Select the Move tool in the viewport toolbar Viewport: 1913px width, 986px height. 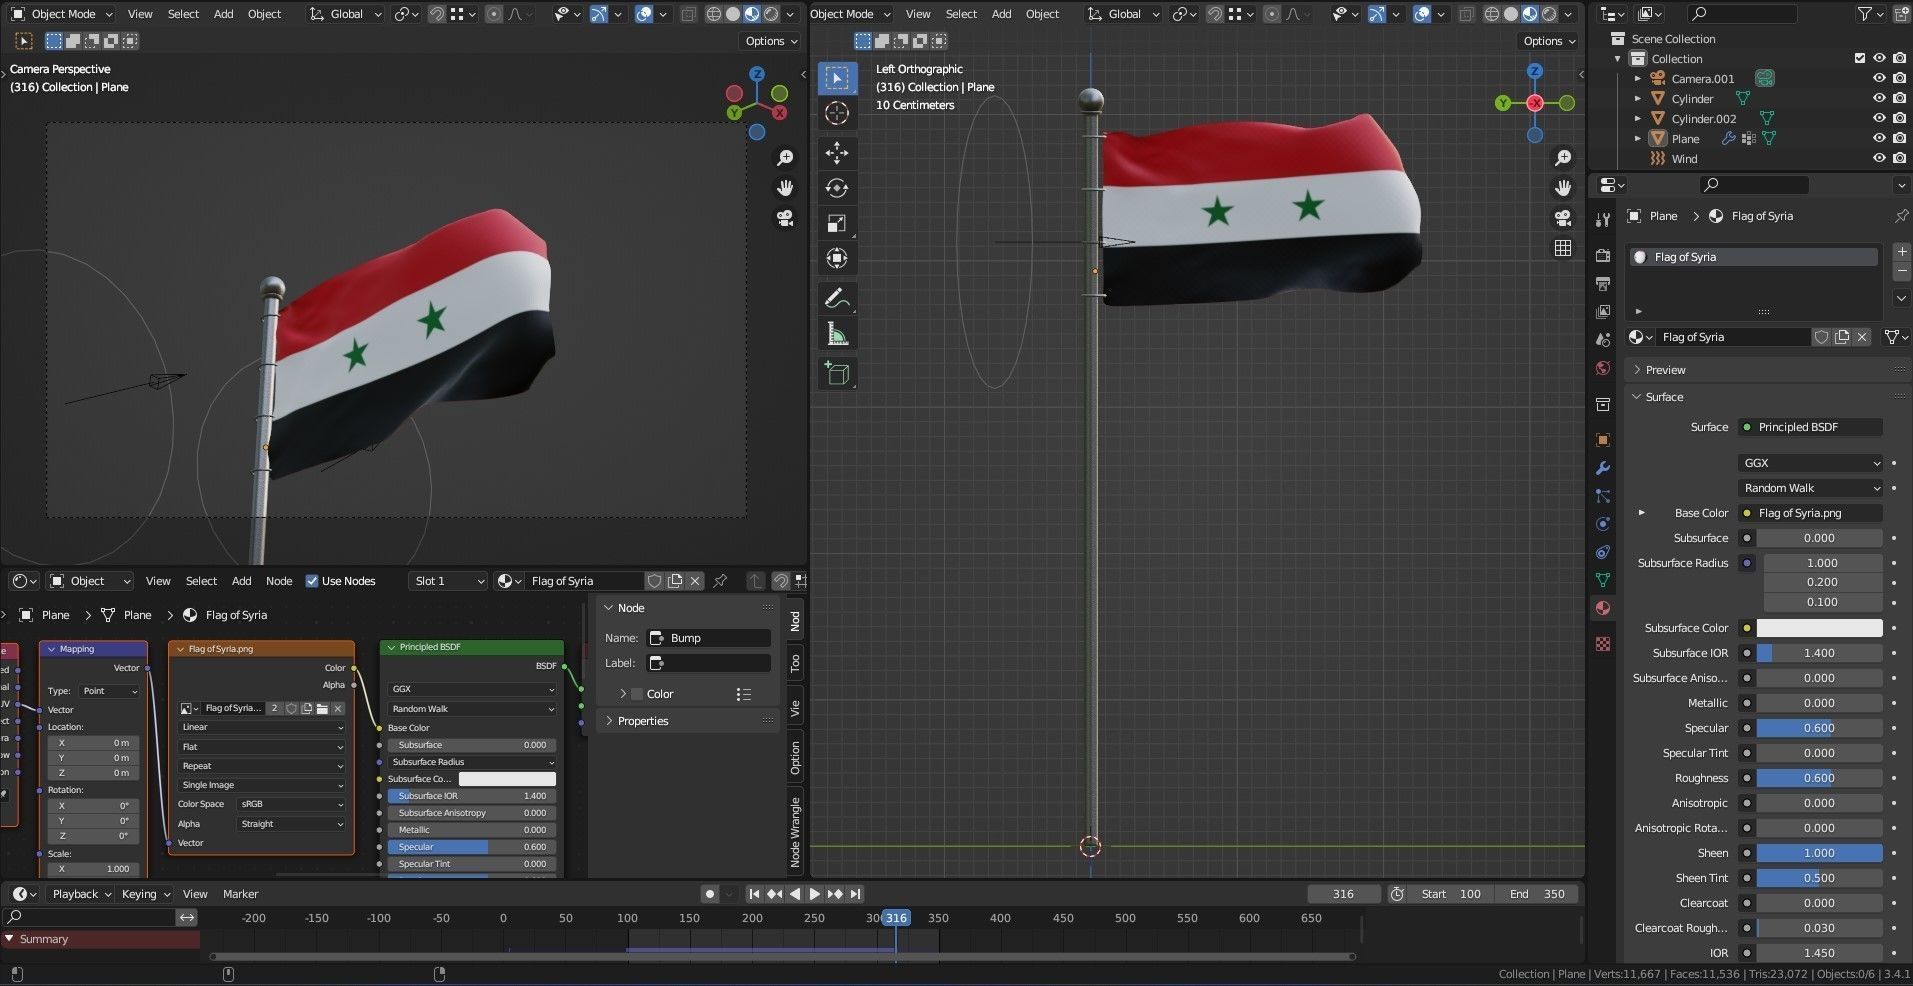837,153
